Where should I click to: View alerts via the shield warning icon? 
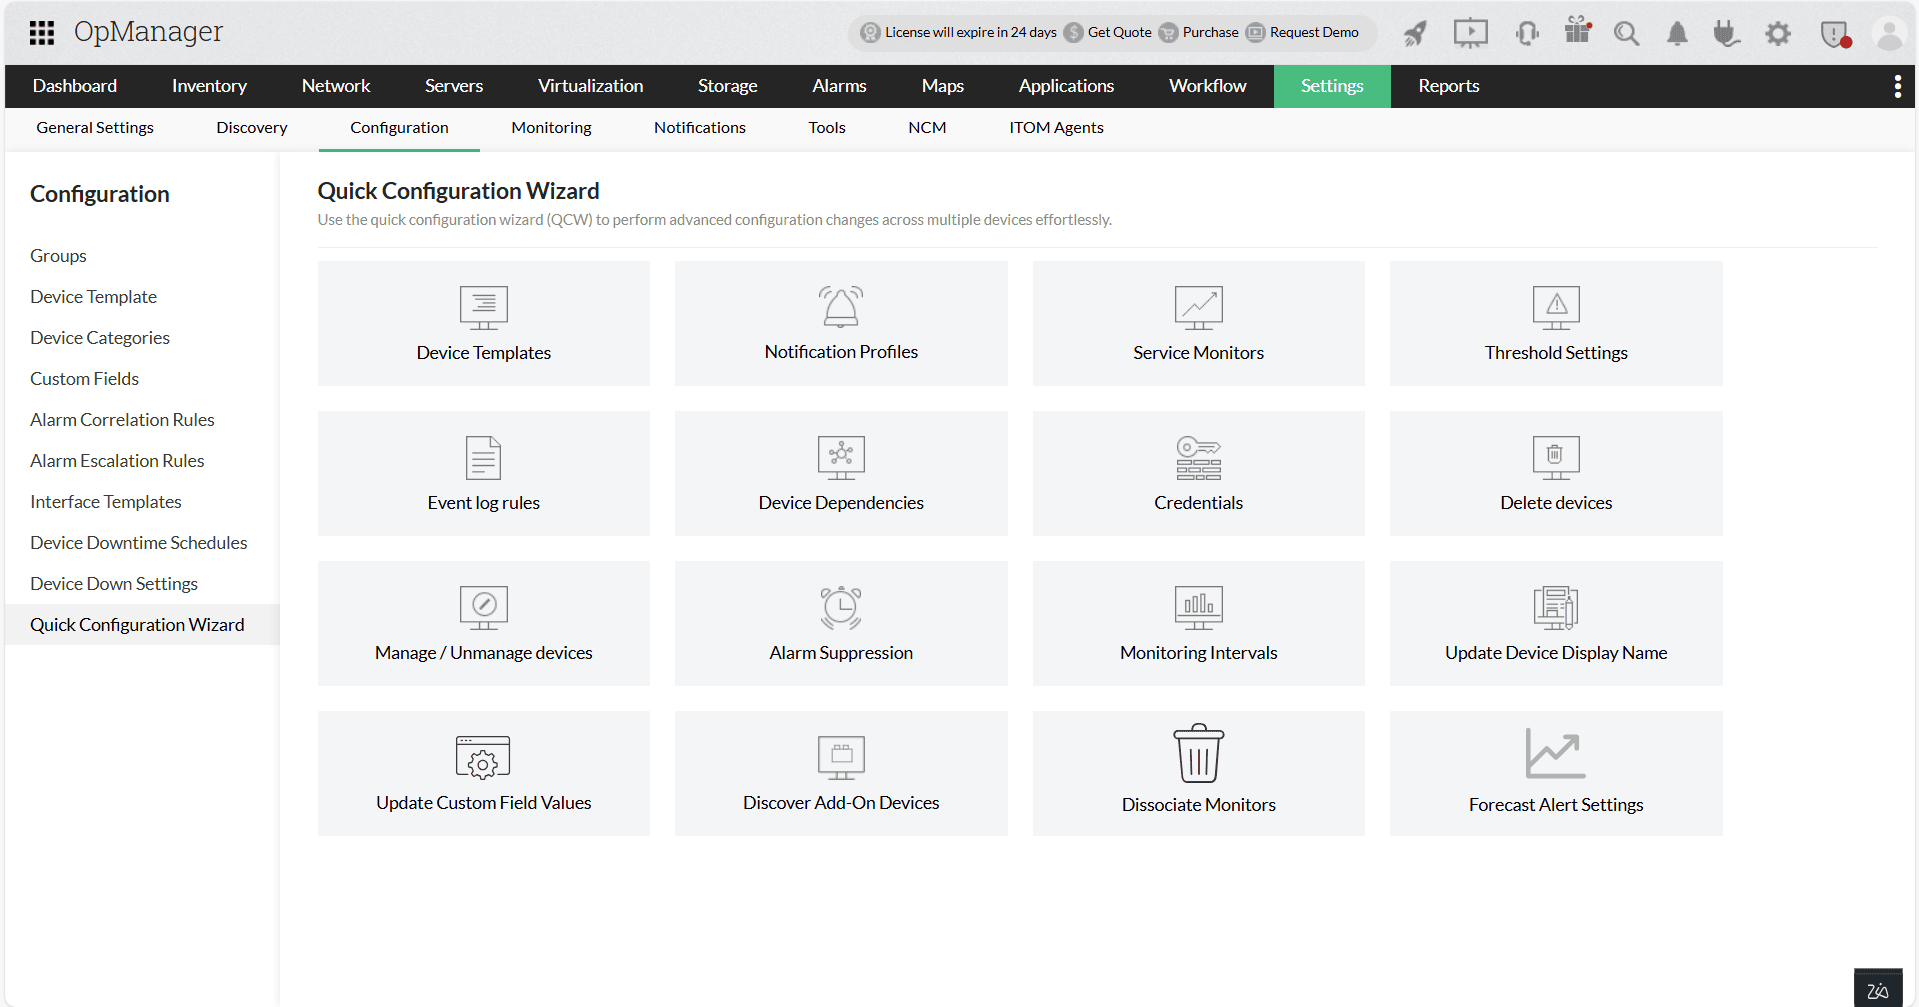coord(1835,33)
